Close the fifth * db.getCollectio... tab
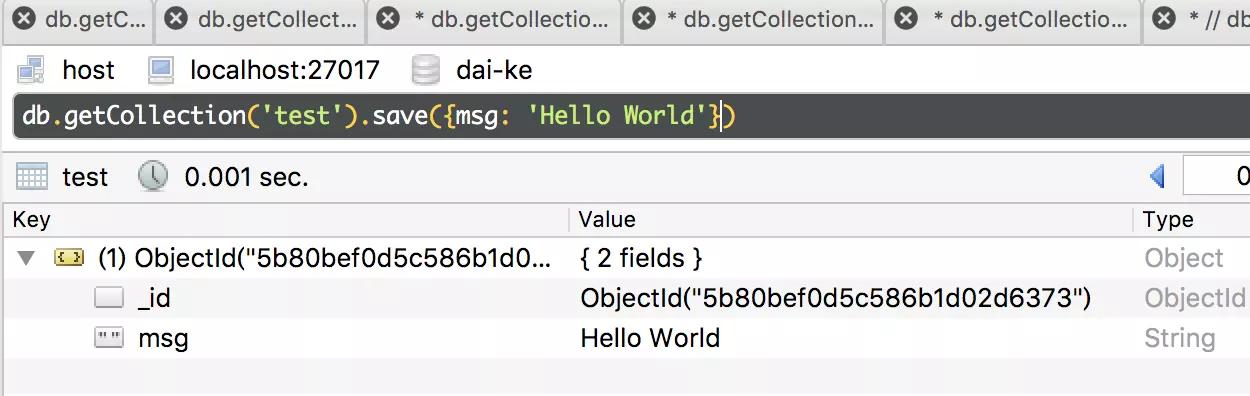Image resolution: width=1250 pixels, height=396 pixels. click(x=906, y=18)
